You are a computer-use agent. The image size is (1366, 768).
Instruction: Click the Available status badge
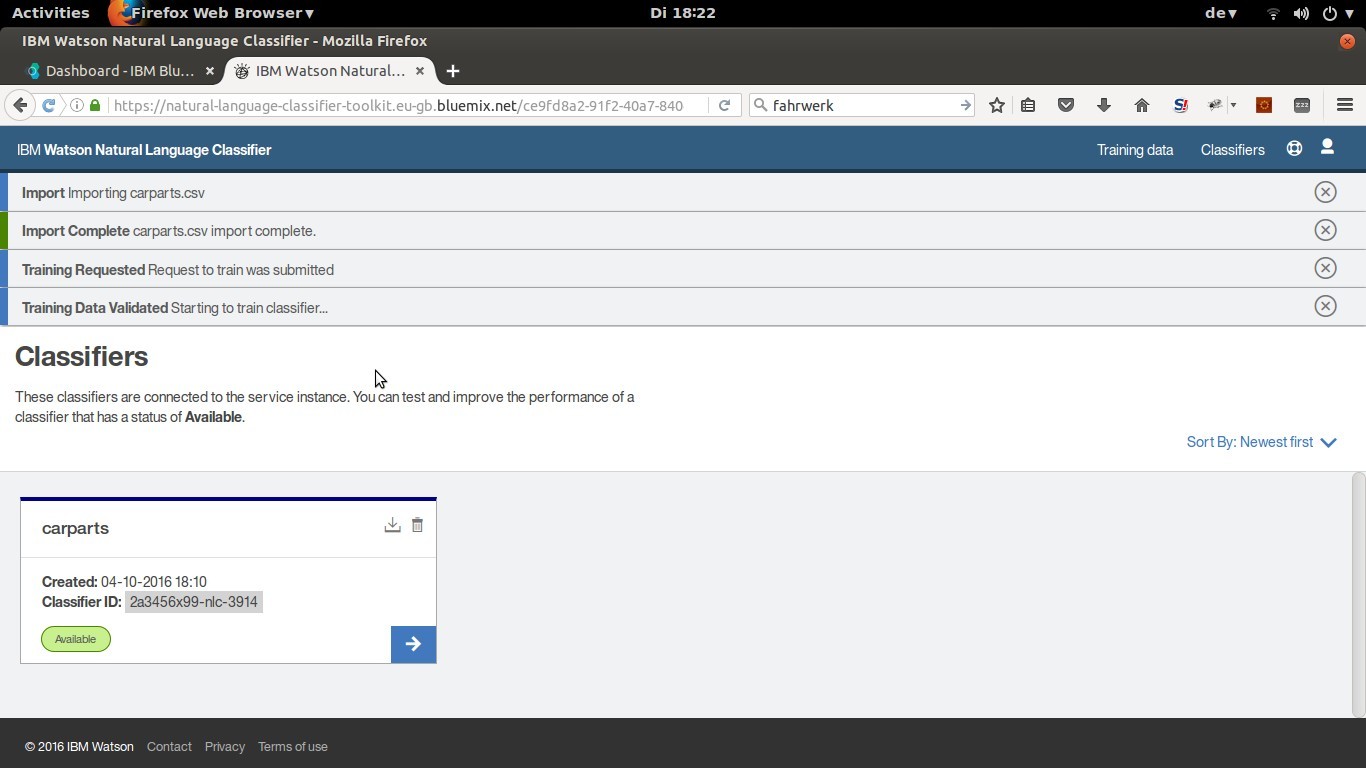coord(76,639)
